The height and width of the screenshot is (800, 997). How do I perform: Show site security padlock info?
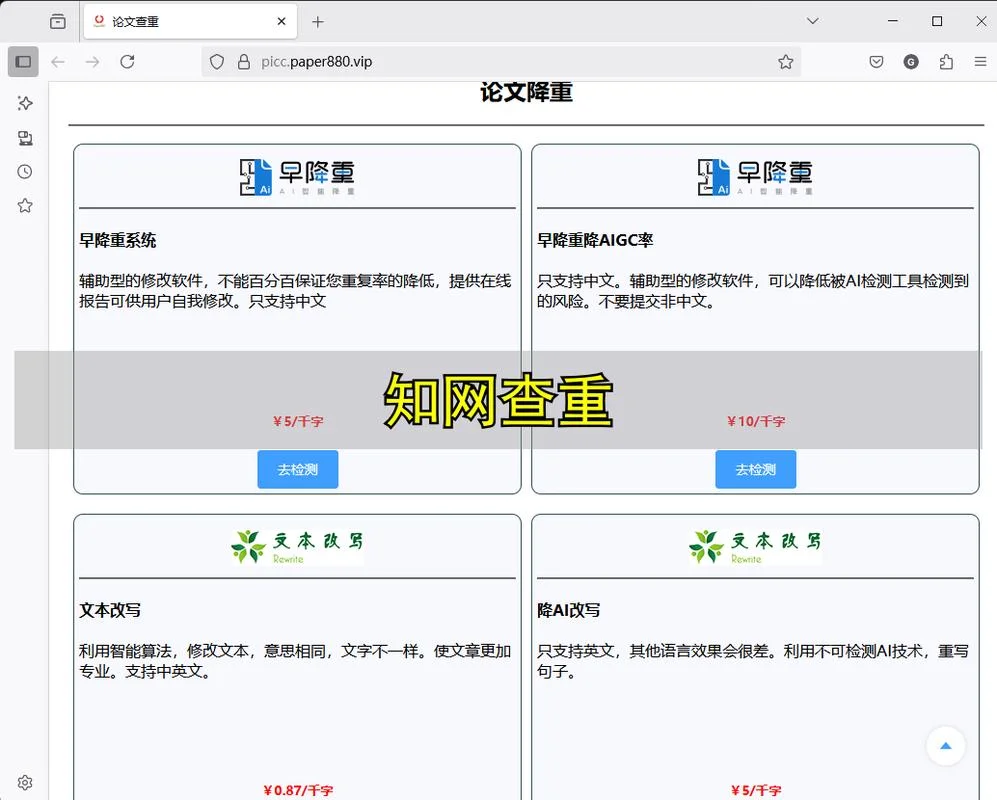244,62
